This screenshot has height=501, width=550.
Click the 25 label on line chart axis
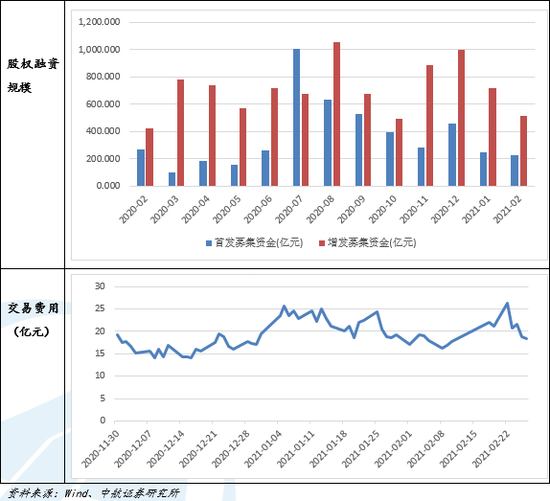100,309
